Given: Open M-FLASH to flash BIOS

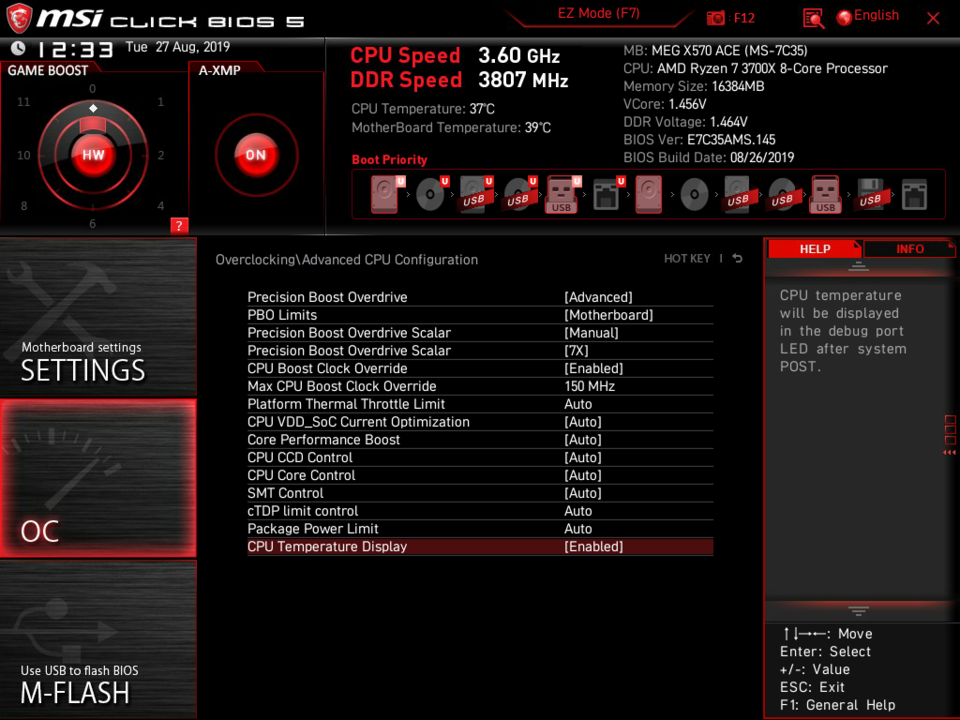Looking at the screenshot, I should coord(98,639).
